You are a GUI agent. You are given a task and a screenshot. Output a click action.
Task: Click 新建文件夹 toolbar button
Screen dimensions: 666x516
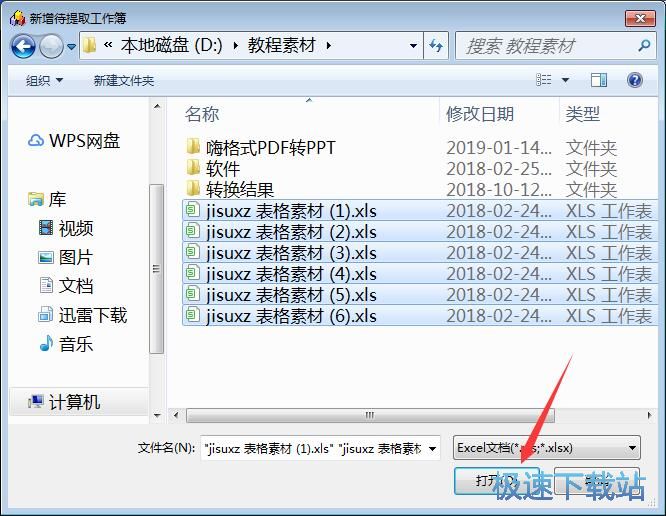point(124,80)
